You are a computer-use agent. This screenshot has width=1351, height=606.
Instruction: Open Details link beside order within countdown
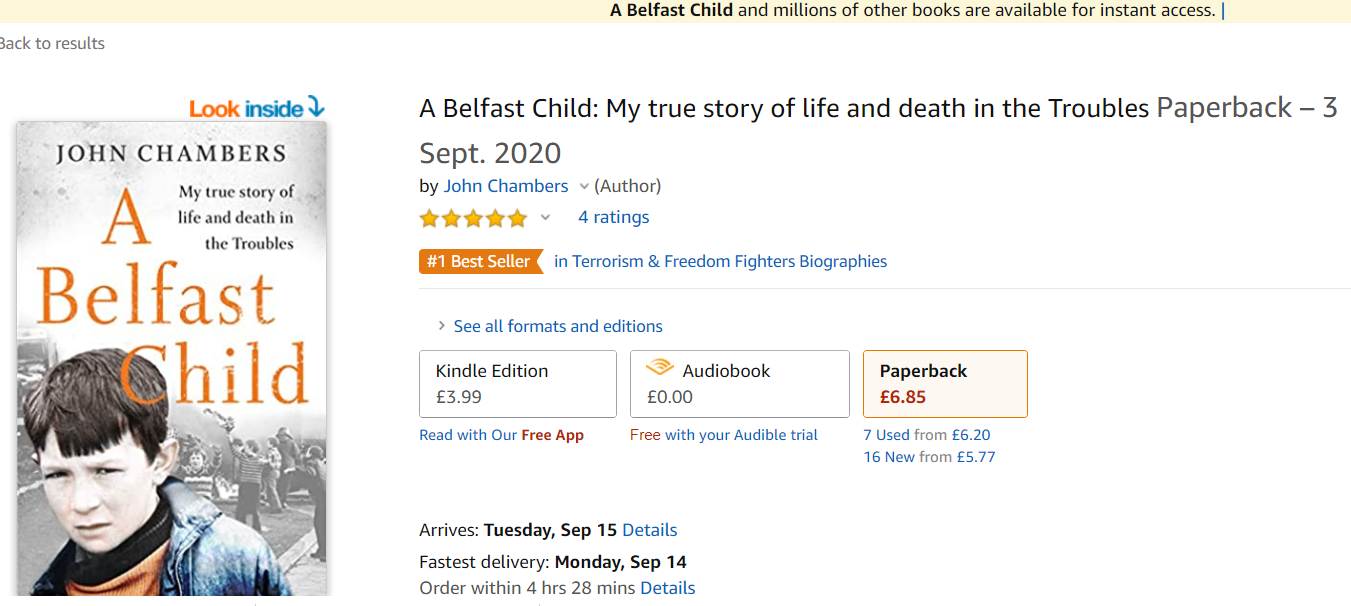pyautogui.click(x=667, y=588)
